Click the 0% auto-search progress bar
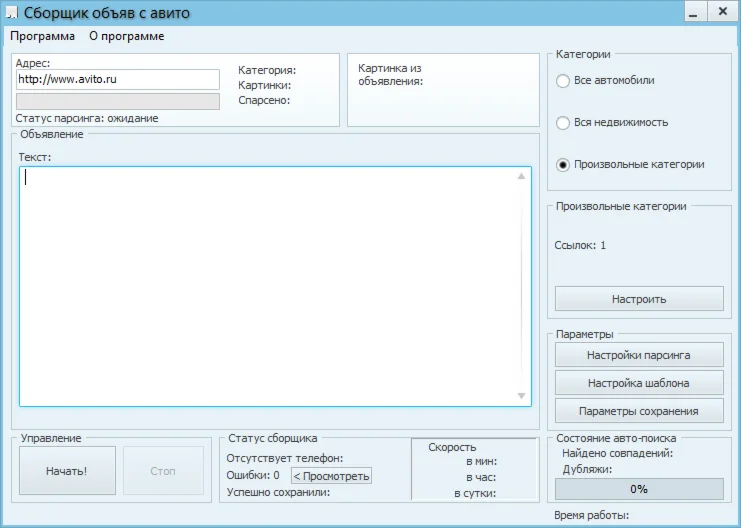Image resolution: width=741 pixels, height=528 pixels. pyautogui.click(x=639, y=489)
